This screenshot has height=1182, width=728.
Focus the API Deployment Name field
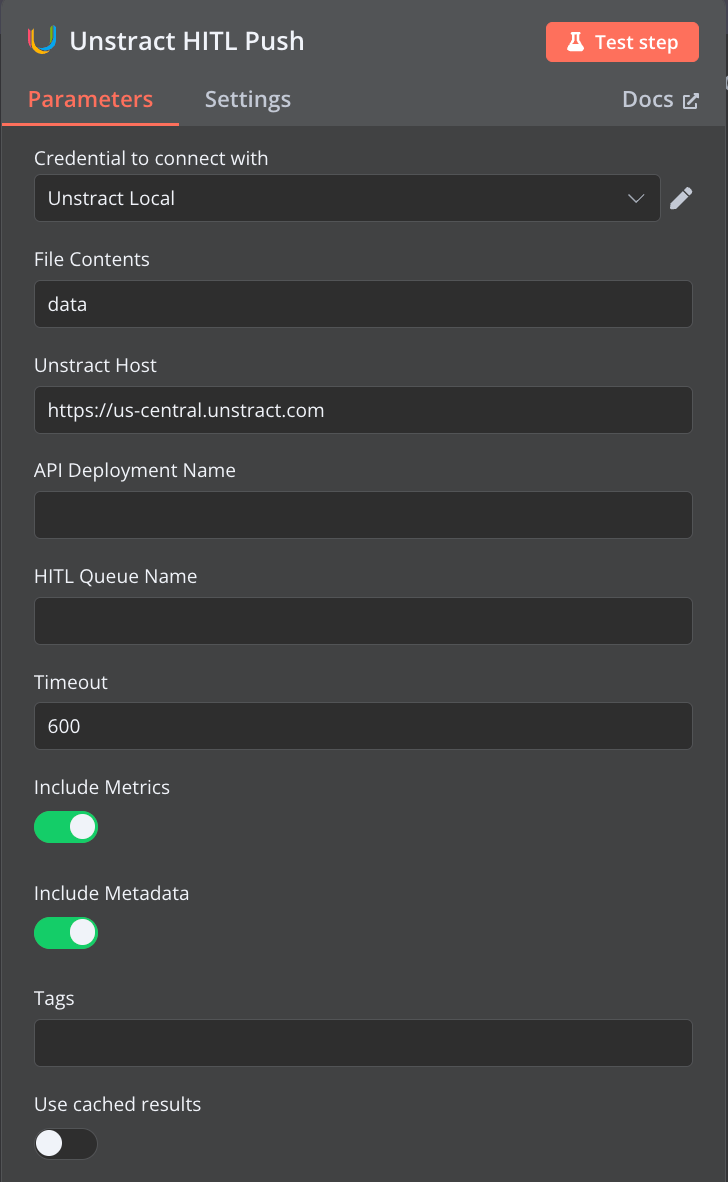363,515
